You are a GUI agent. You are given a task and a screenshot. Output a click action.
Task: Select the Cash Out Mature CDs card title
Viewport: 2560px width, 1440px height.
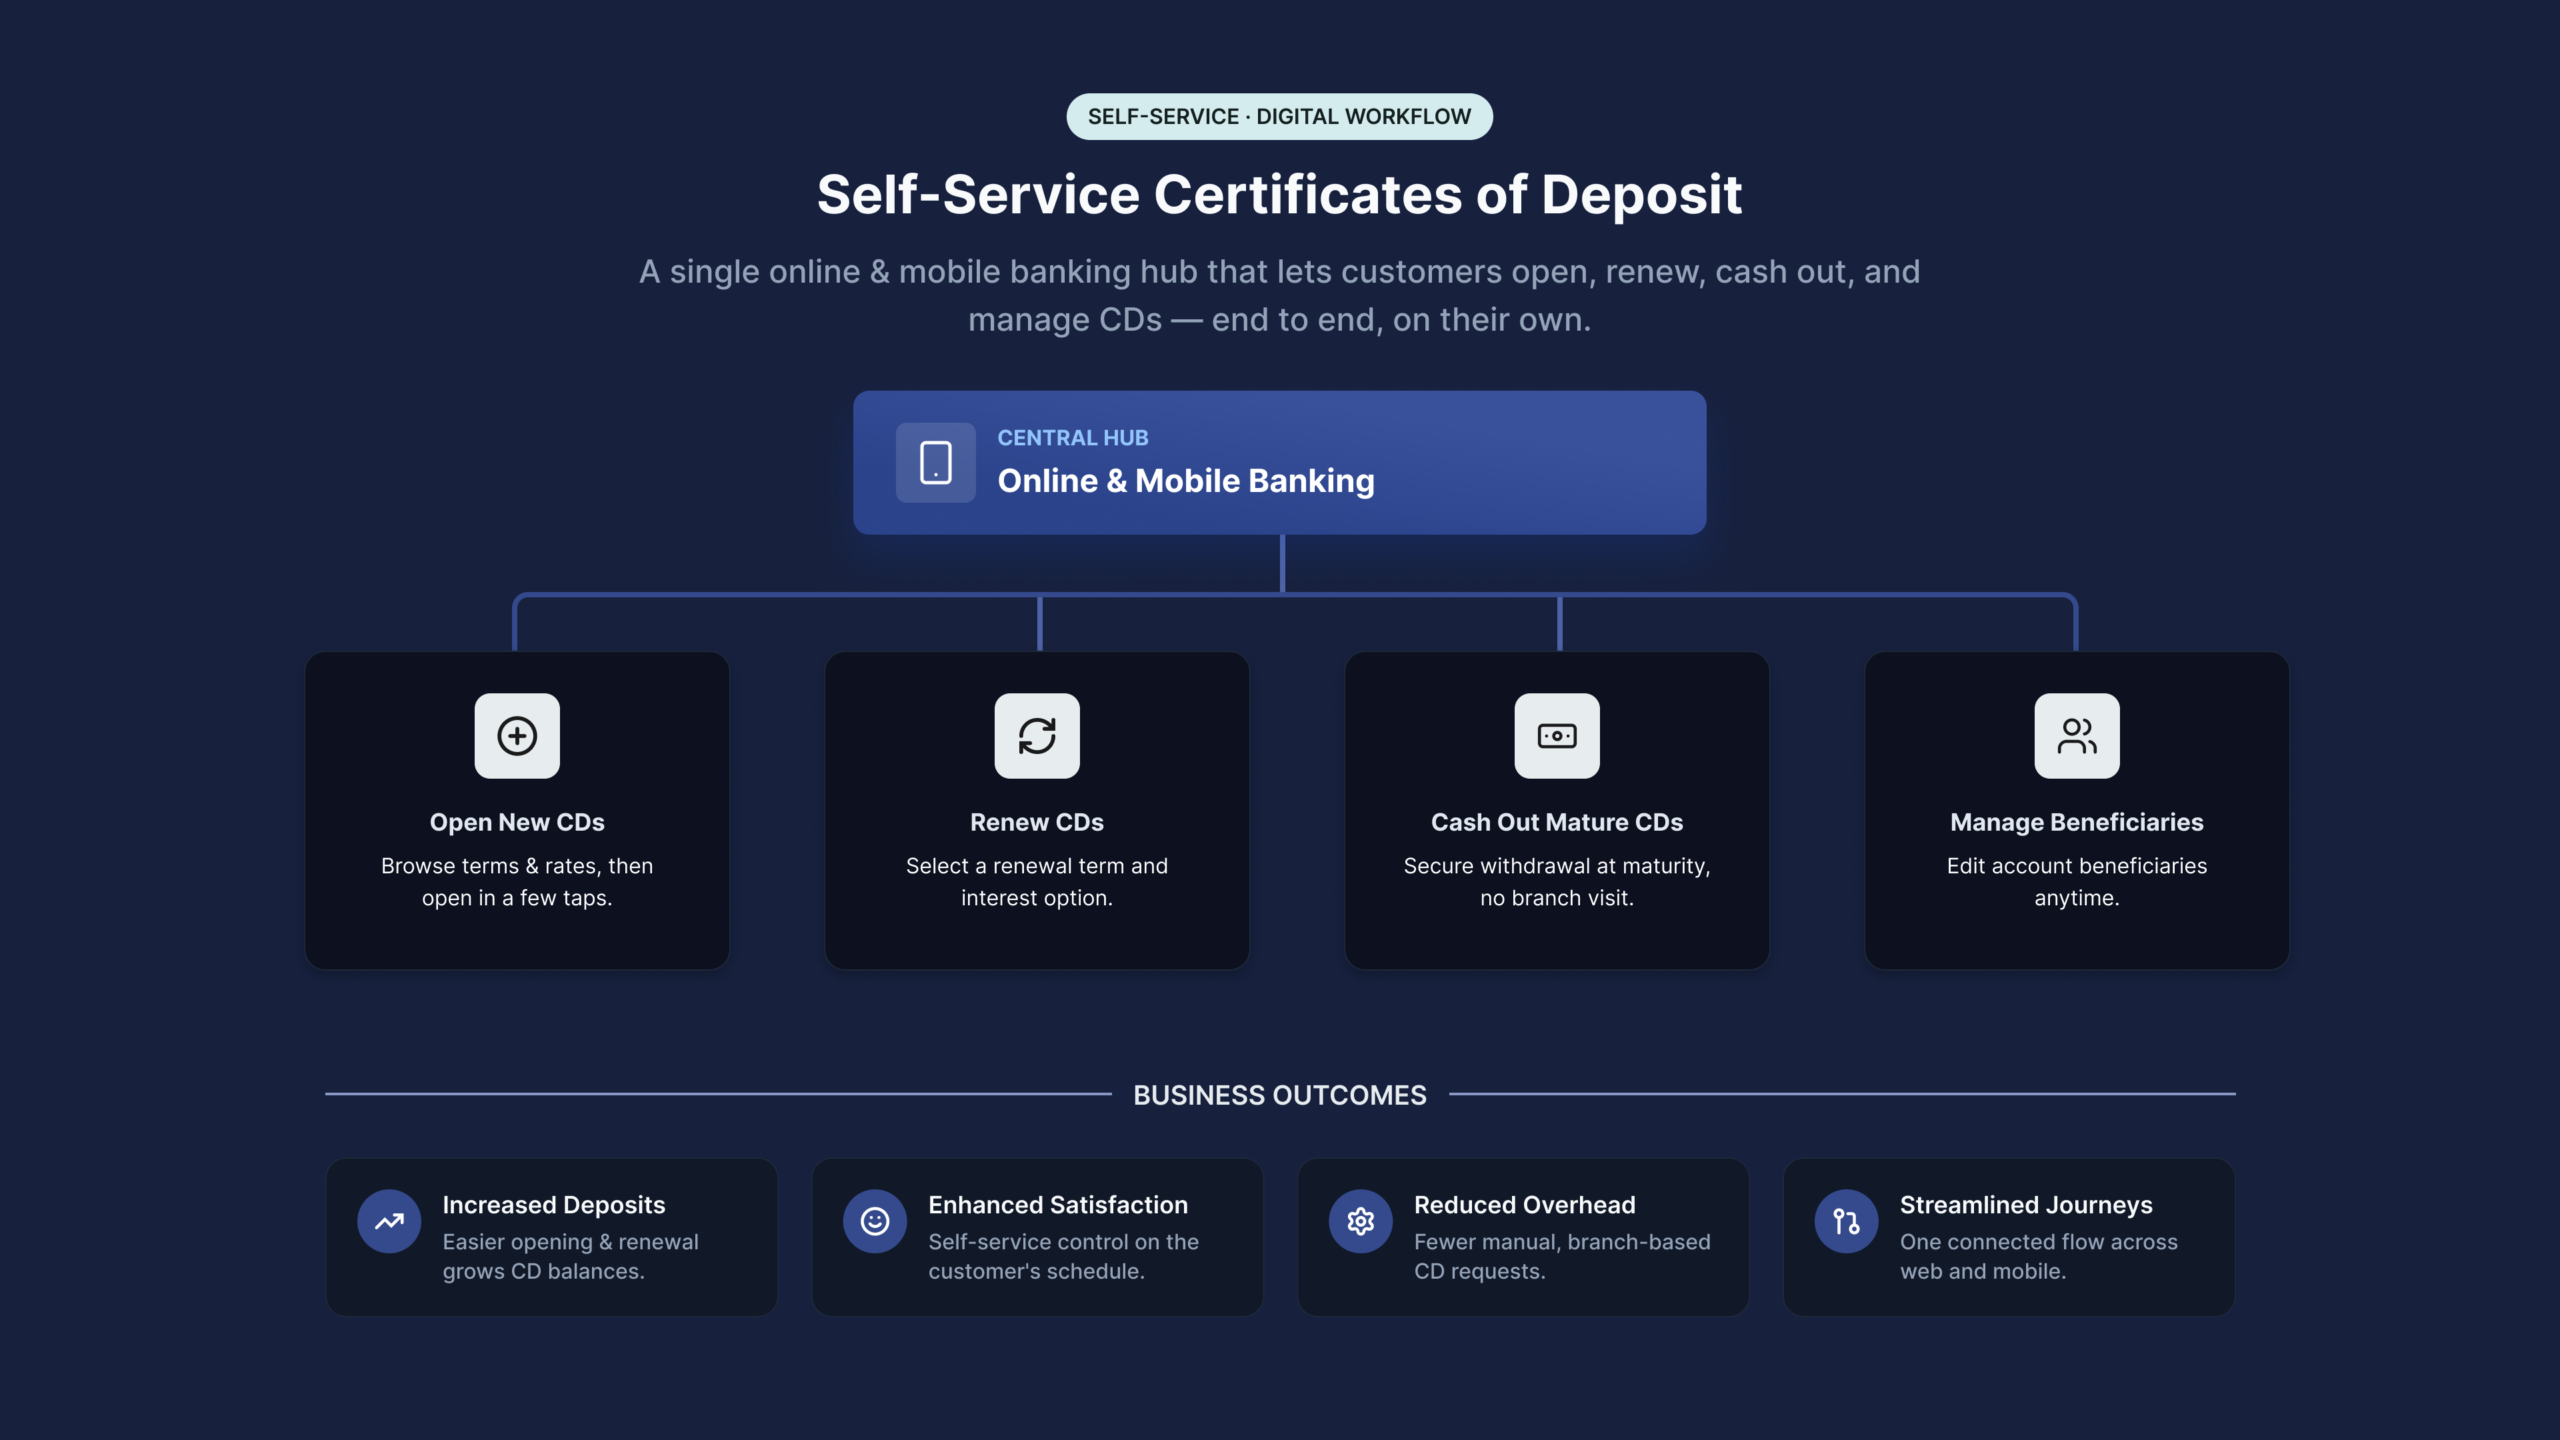pyautogui.click(x=1557, y=822)
